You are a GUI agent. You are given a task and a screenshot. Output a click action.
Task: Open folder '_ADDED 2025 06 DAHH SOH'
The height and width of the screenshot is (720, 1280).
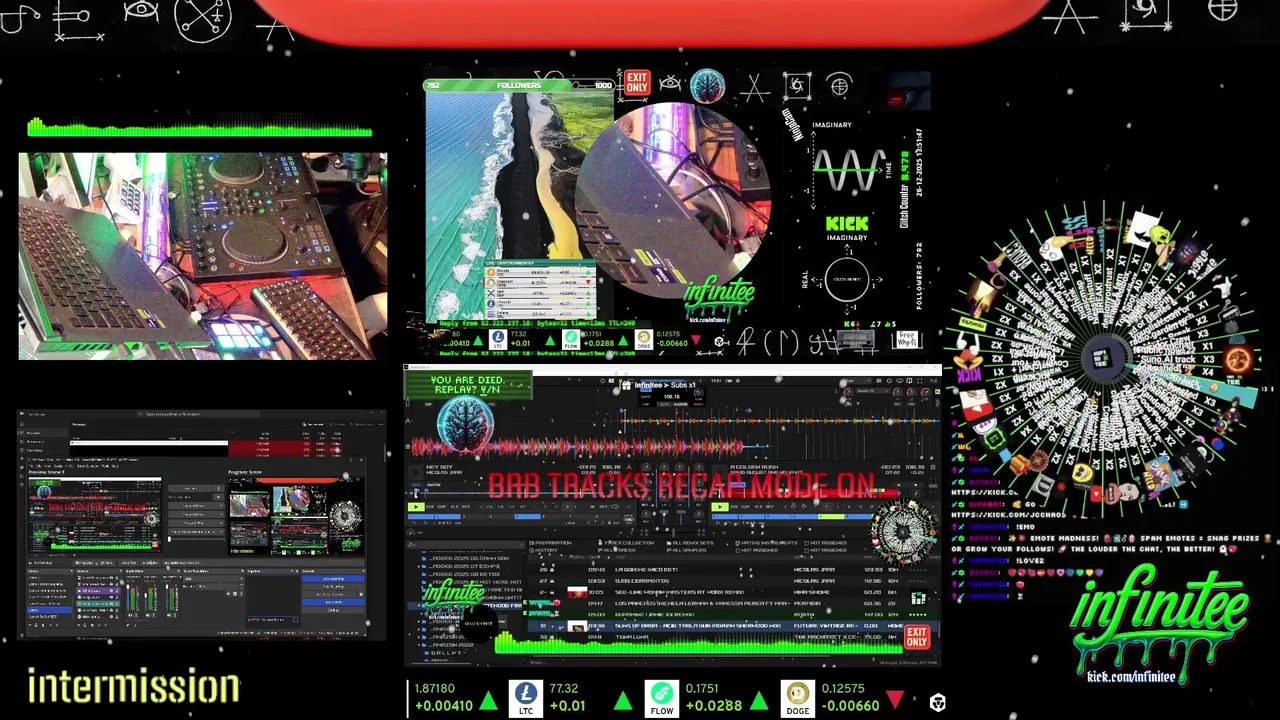point(467,558)
